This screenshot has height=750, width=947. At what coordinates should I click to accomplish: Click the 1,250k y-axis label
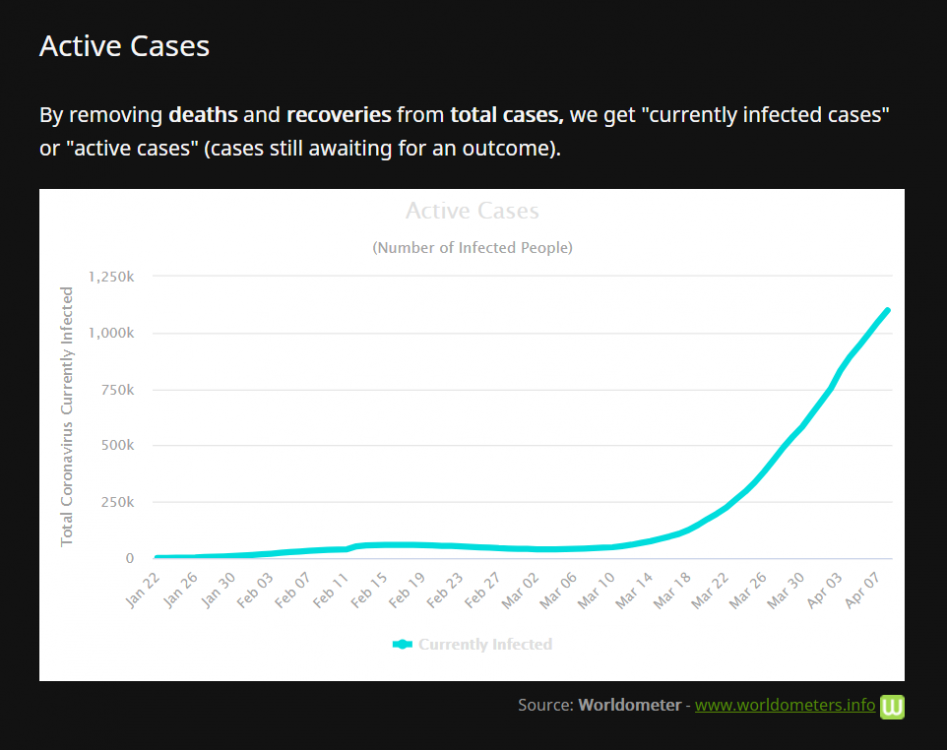tap(112, 276)
